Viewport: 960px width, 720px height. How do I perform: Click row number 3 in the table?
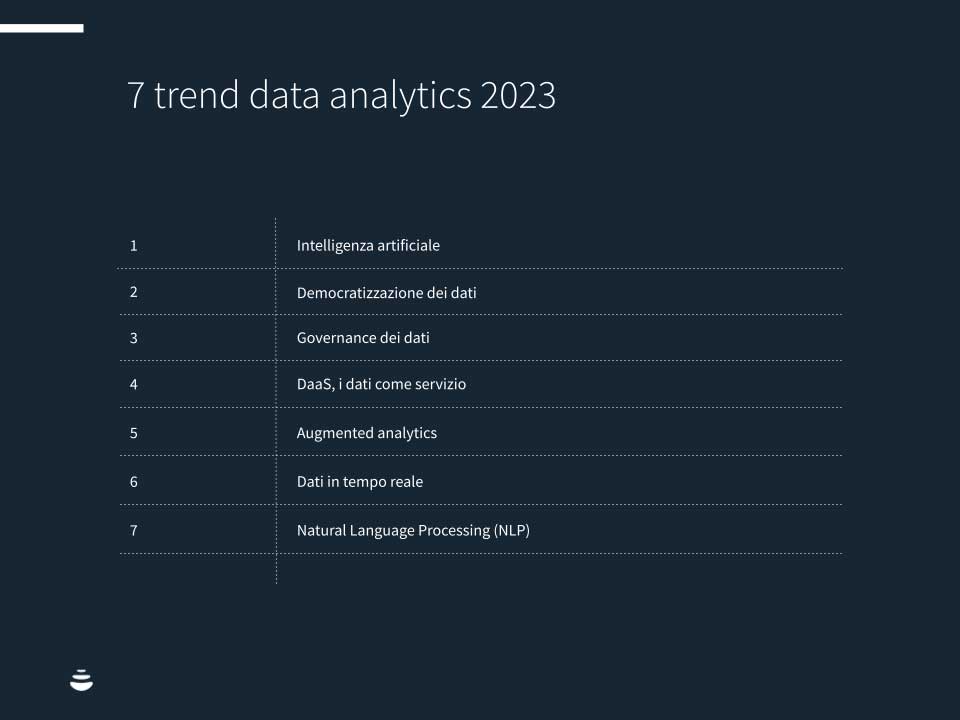tap(133, 338)
